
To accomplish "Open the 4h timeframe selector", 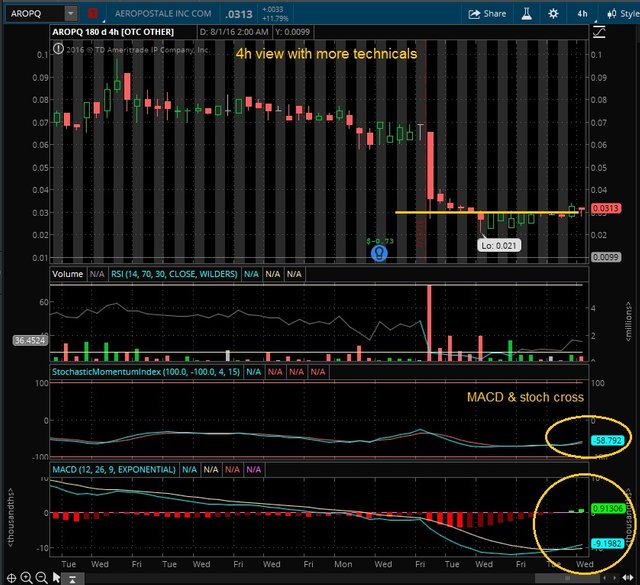I will tap(582, 14).
